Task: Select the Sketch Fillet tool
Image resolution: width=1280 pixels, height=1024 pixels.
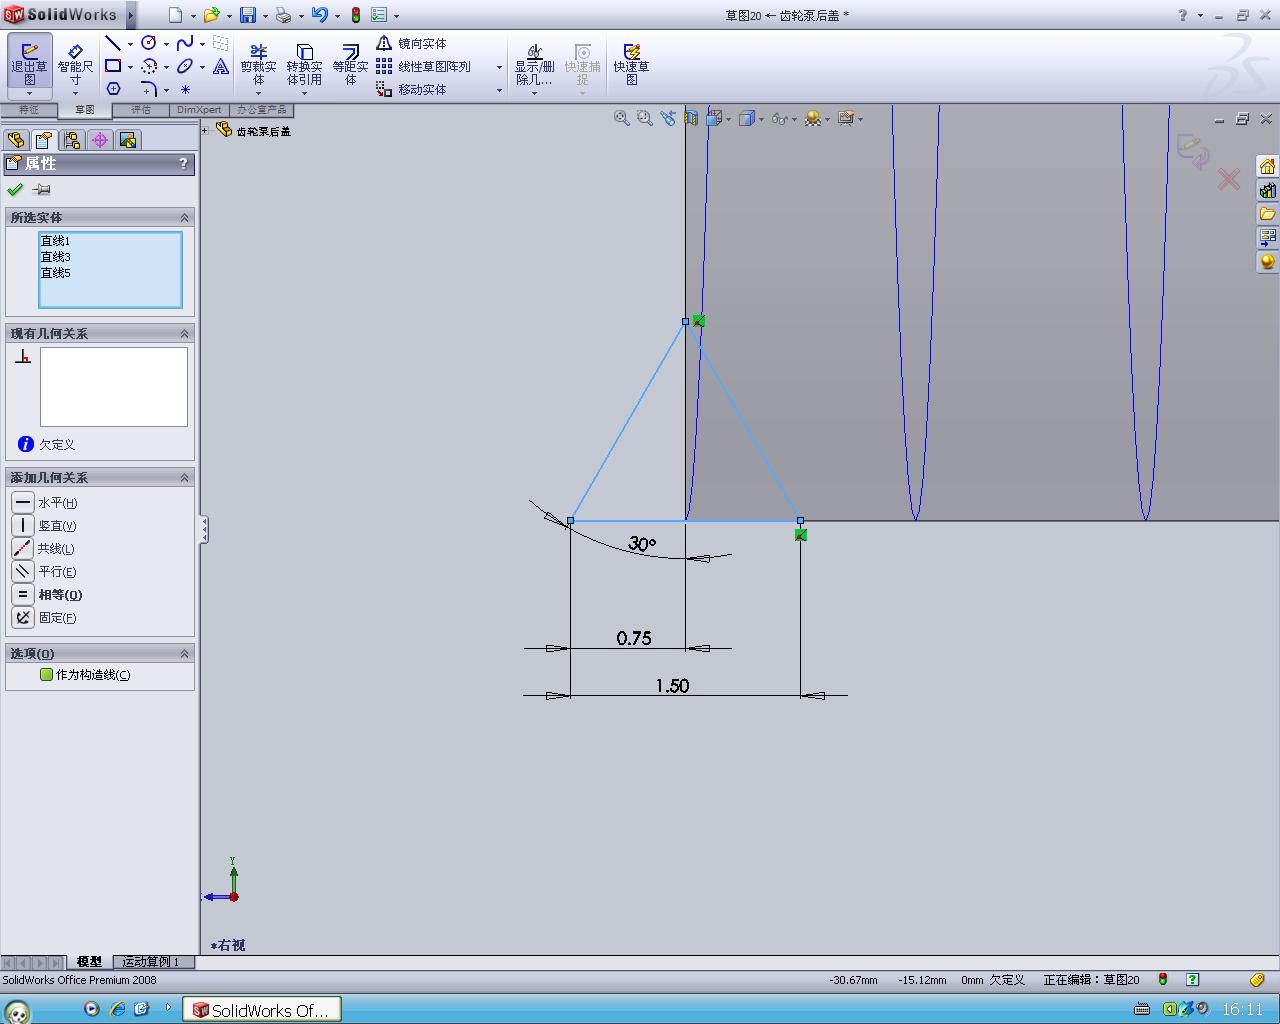Action: (149, 89)
